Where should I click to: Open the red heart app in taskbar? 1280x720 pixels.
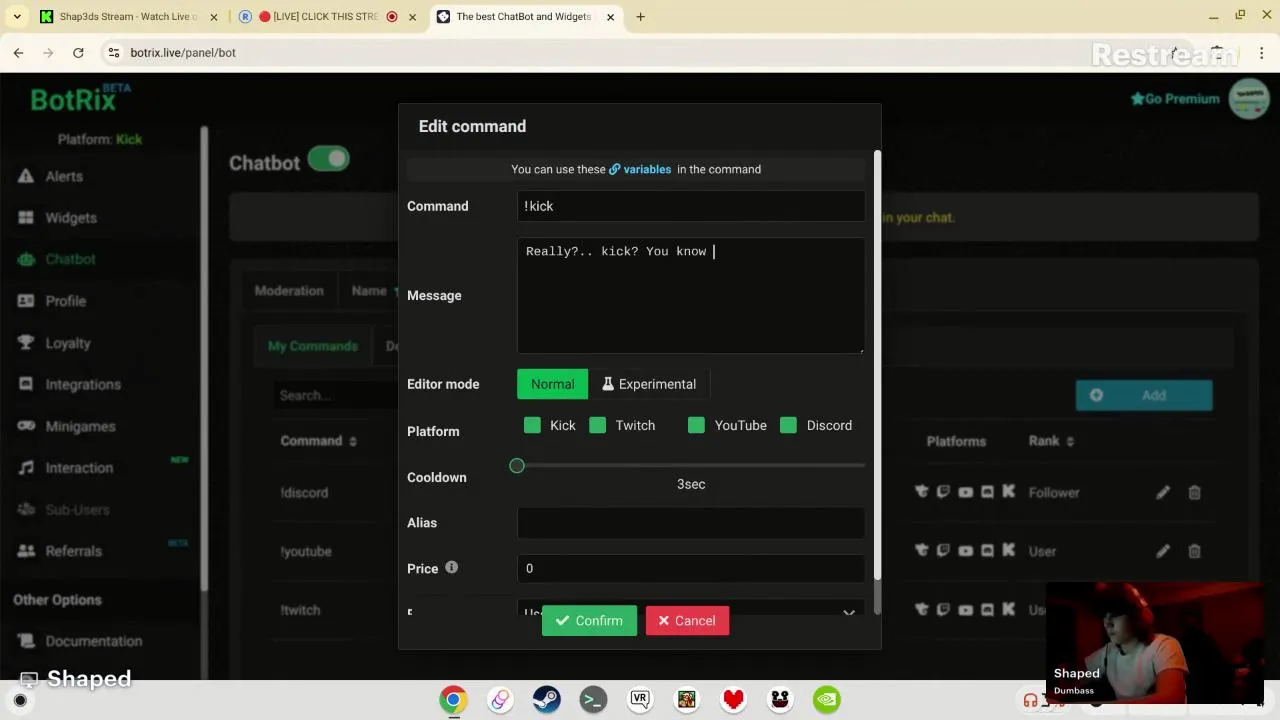tap(733, 700)
